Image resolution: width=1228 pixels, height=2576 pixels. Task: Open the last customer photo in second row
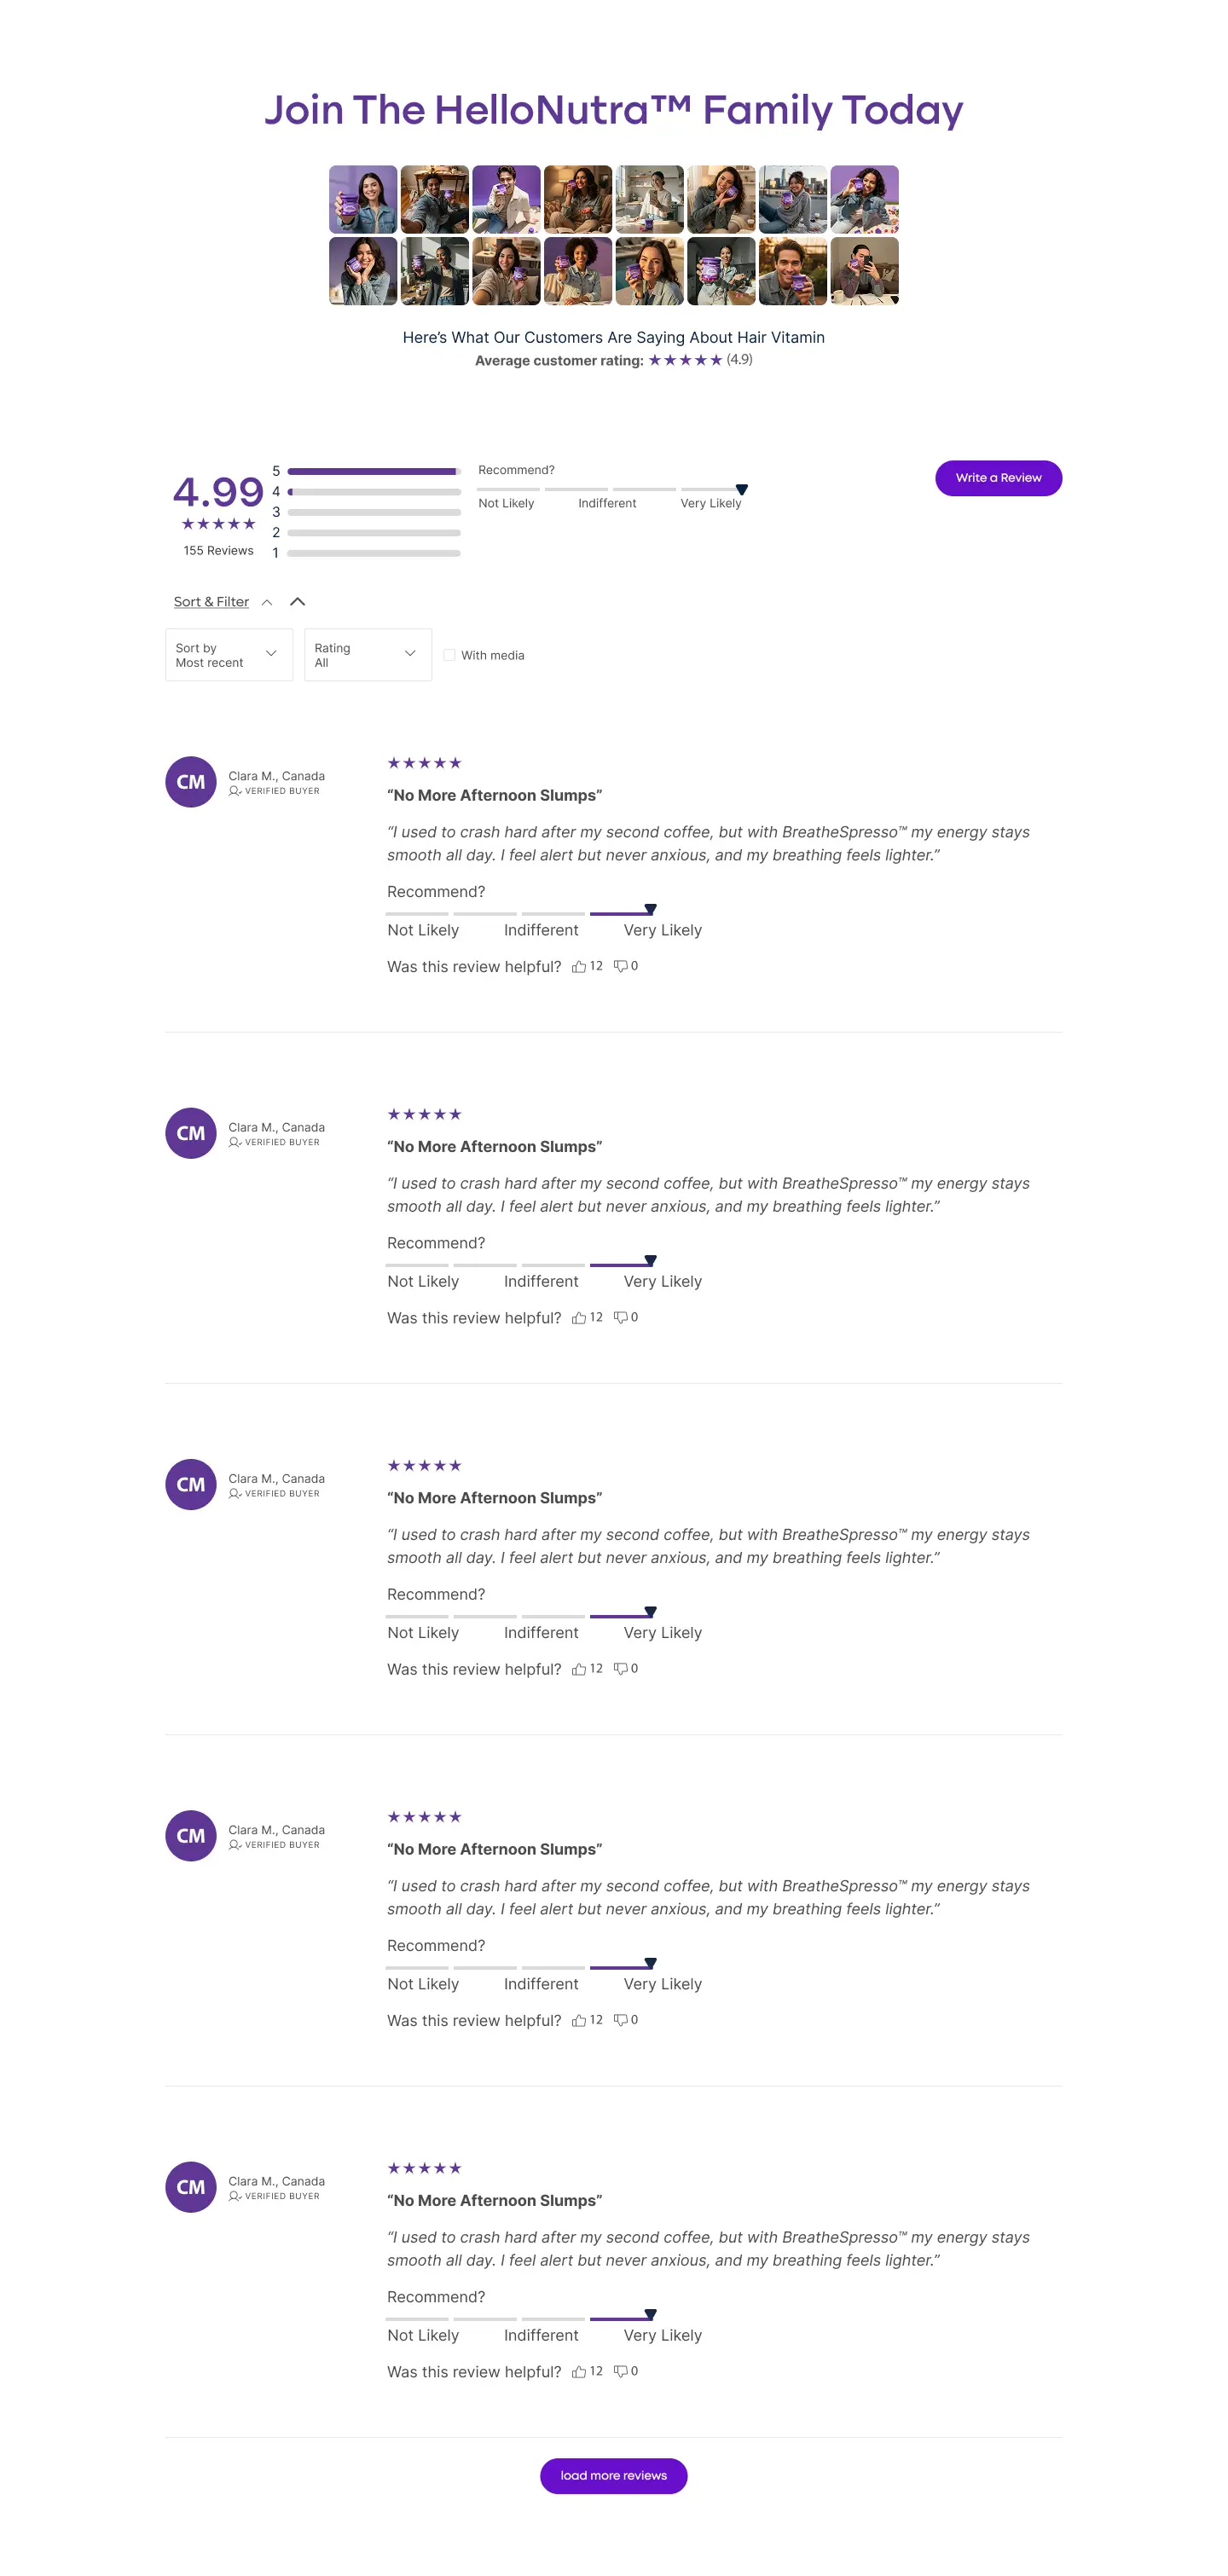[864, 271]
